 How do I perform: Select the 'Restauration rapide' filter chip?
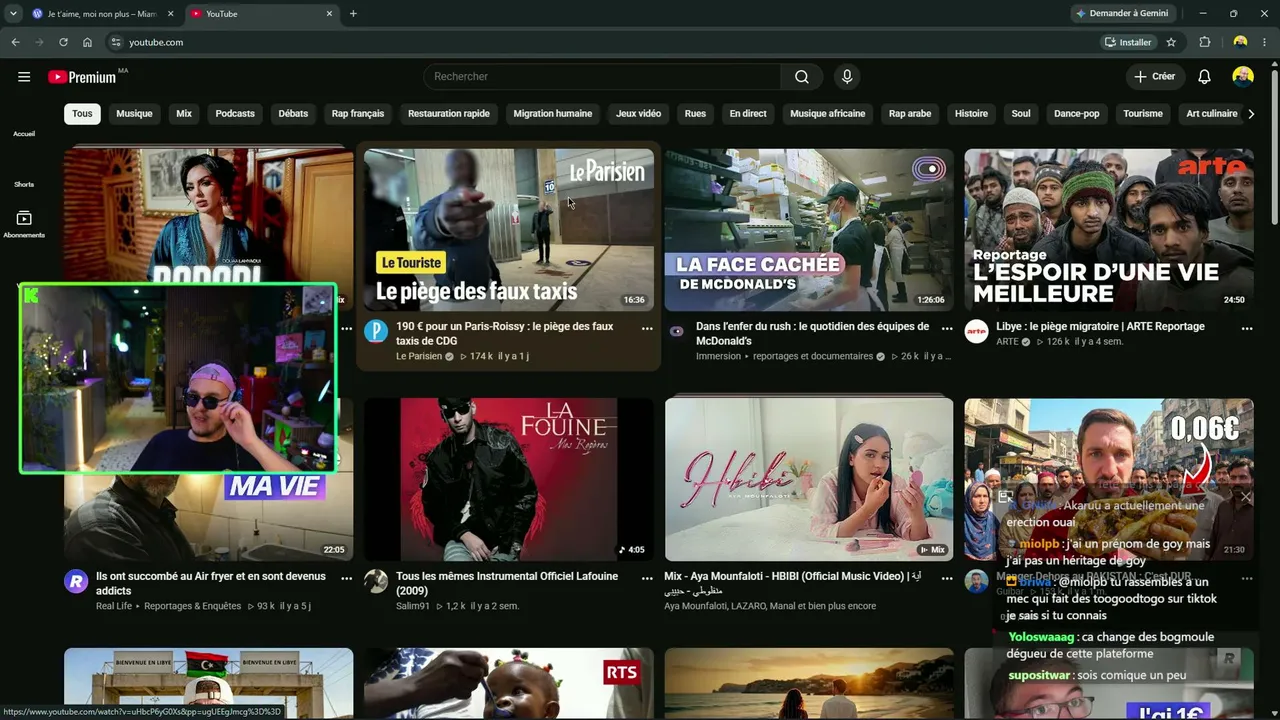click(x=449, y=114)
